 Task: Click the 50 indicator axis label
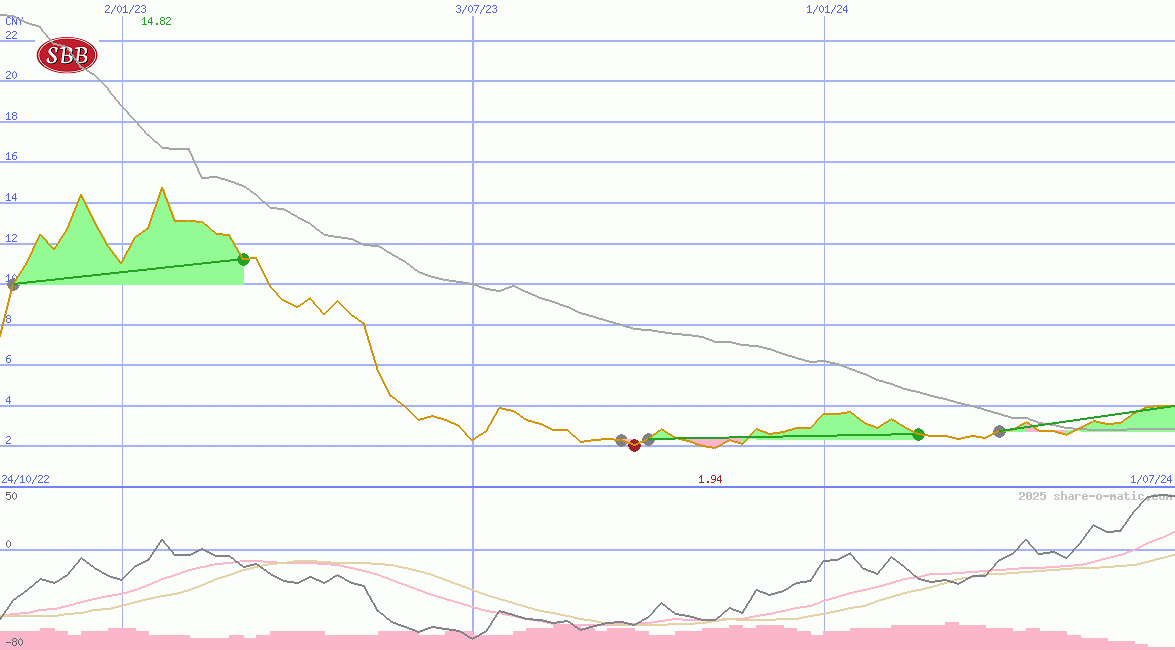[11, 496]
